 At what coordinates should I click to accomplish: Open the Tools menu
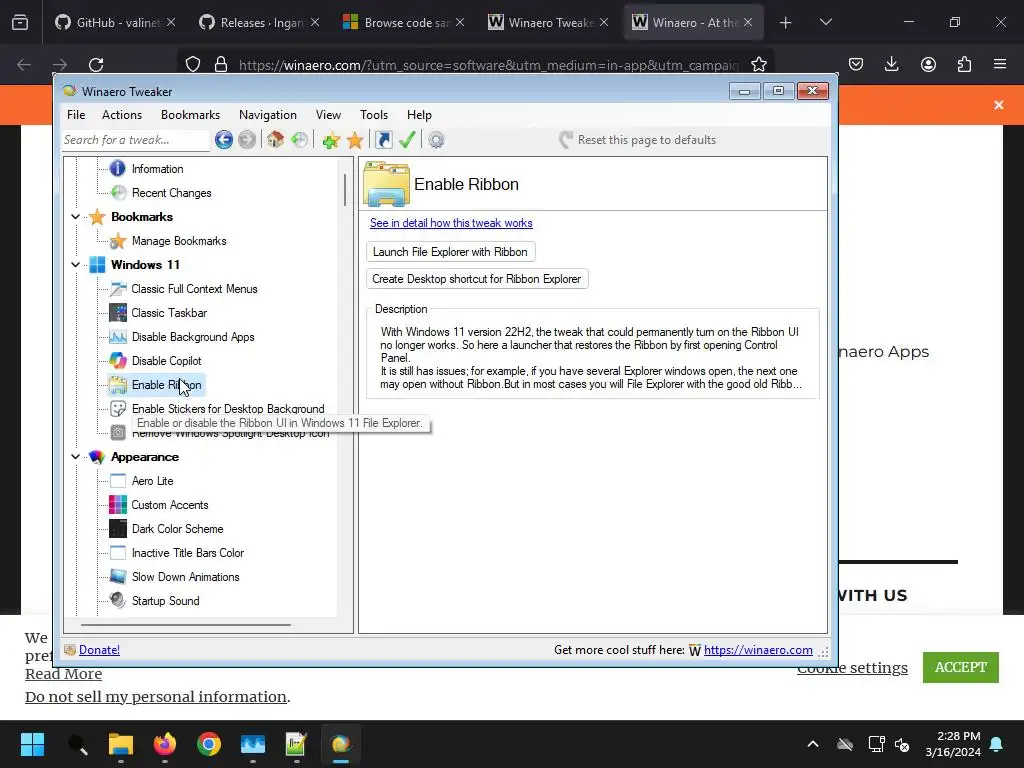point(374,115)
